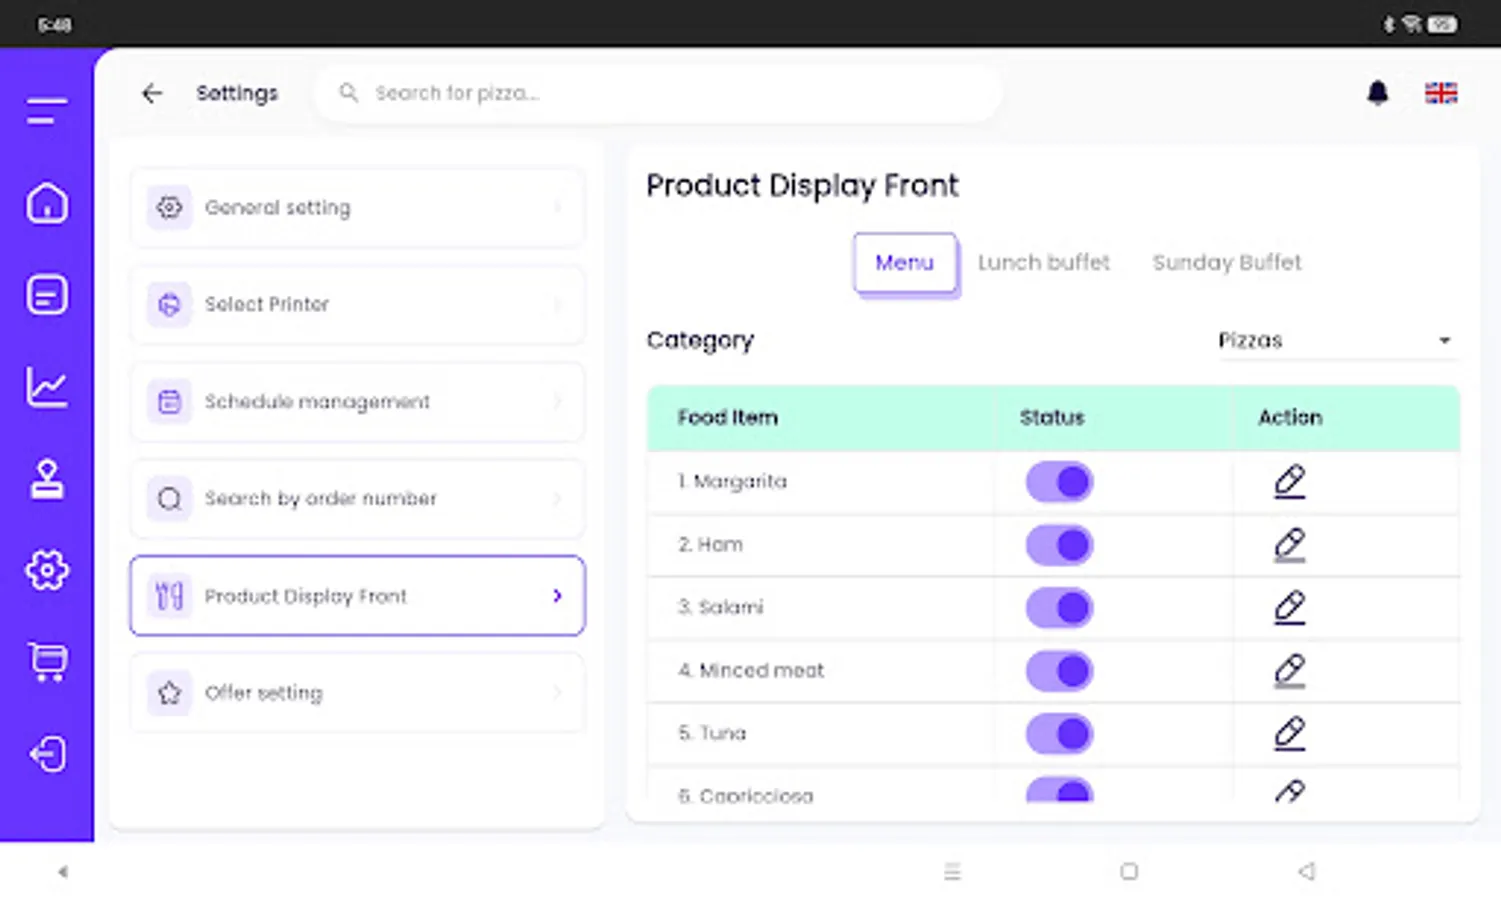Disable the Margarita status toggle
The image size is (1501, 900).
point(1059,482)
